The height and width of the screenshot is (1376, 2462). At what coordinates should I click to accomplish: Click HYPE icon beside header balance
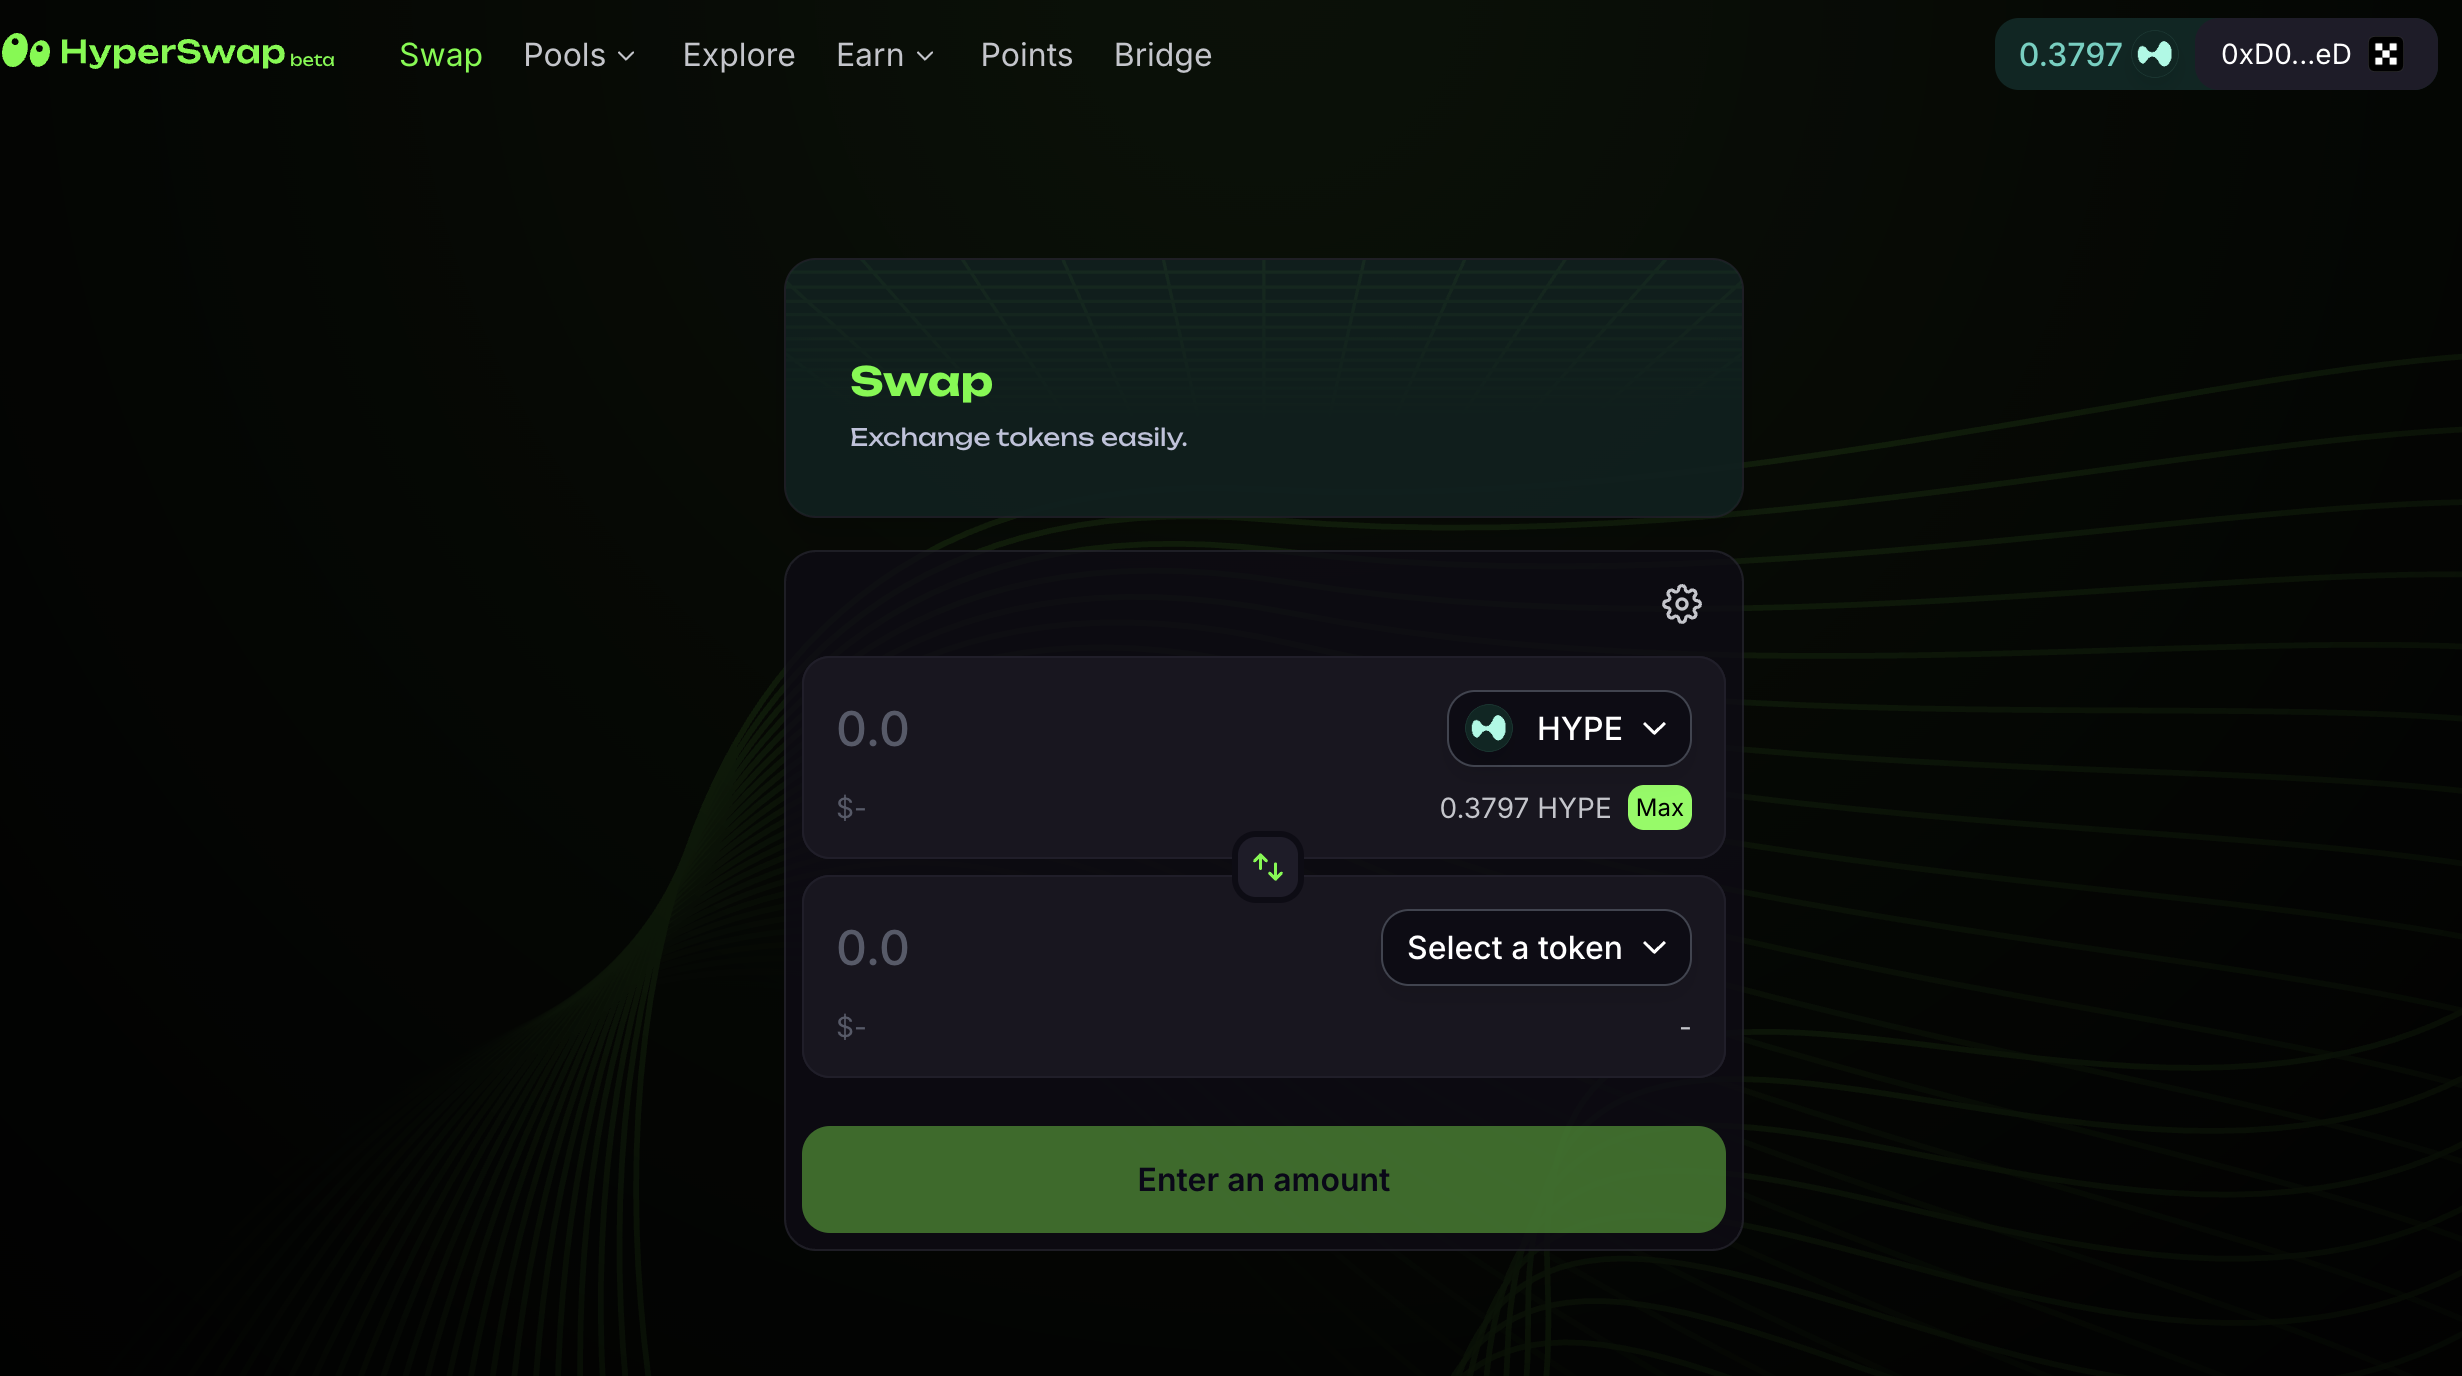pos(2155,54)
